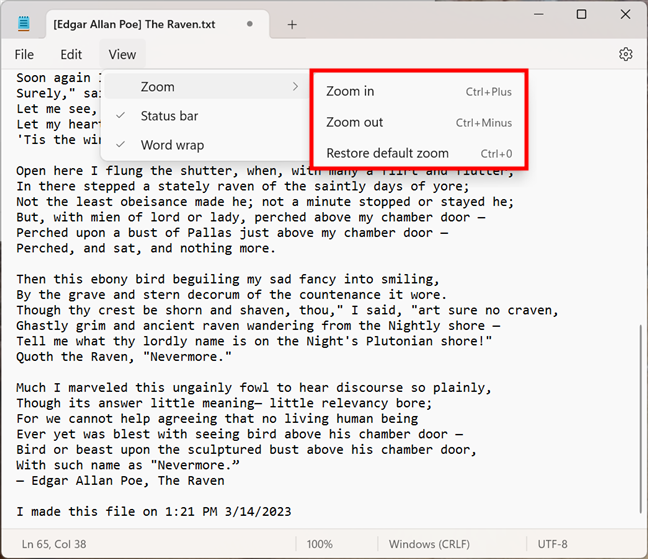Click line starting 'Not the least obeisance'

[x=265, y=202]
